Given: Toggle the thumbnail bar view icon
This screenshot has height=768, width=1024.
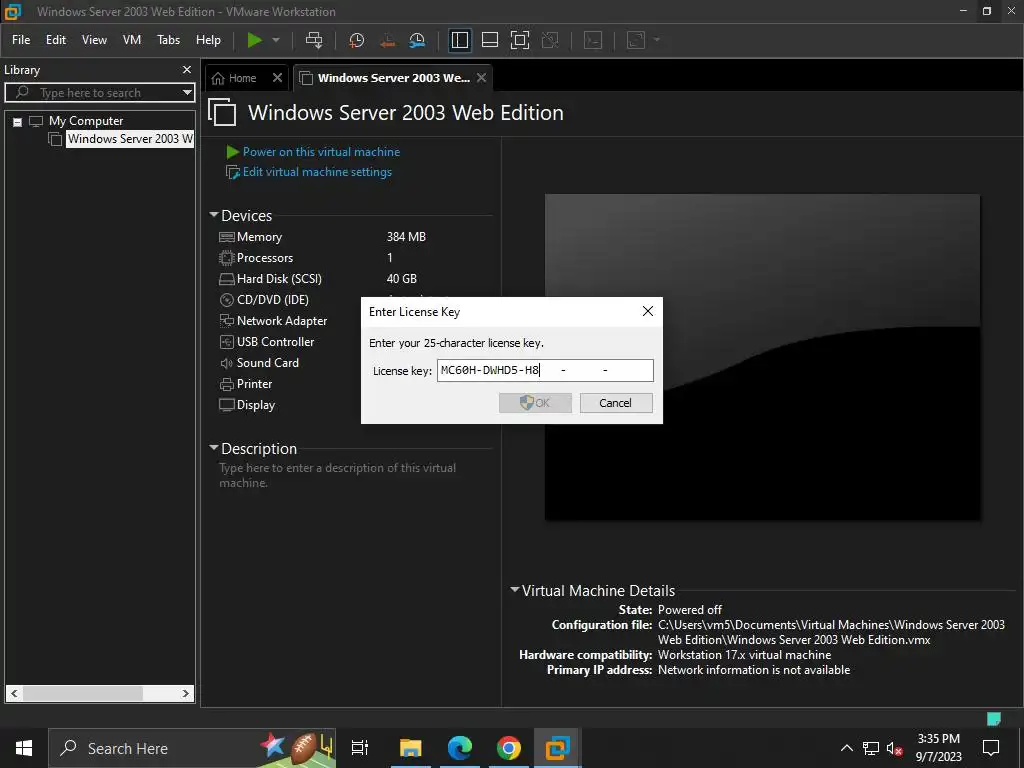Looking at the screenshot, I should pos(490,40).
